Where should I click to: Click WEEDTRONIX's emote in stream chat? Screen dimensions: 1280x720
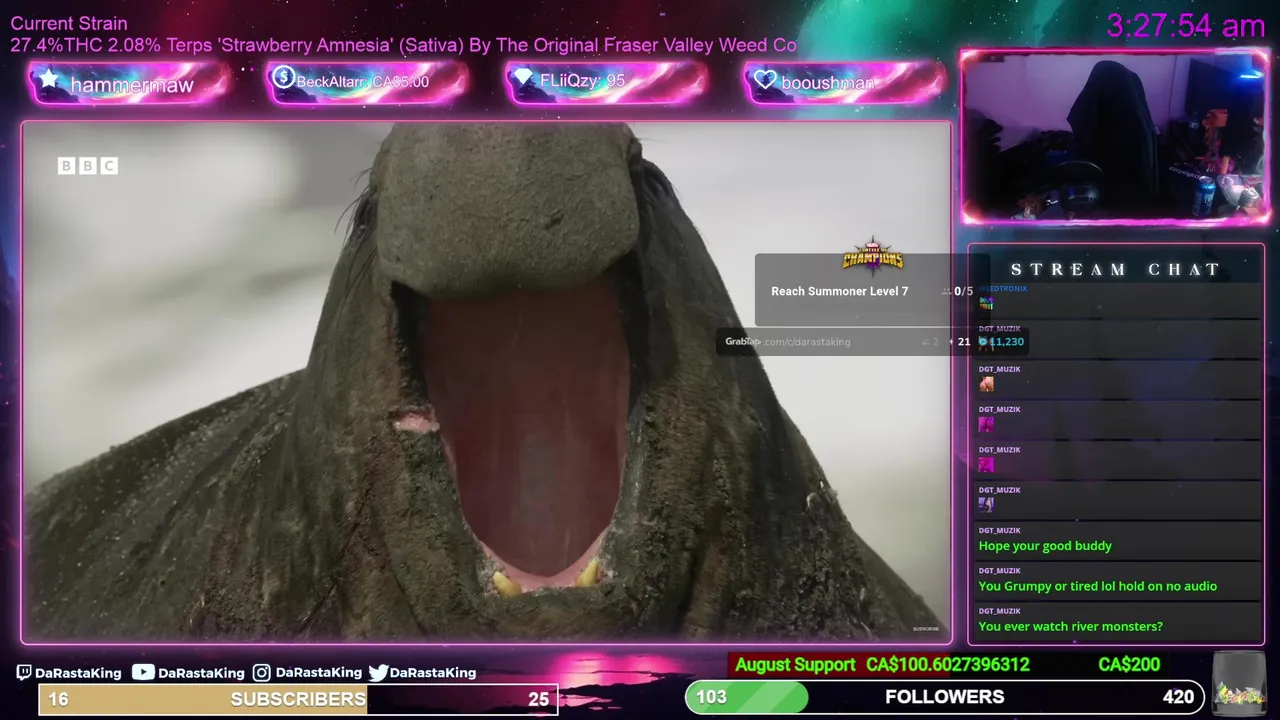point(986,303)
